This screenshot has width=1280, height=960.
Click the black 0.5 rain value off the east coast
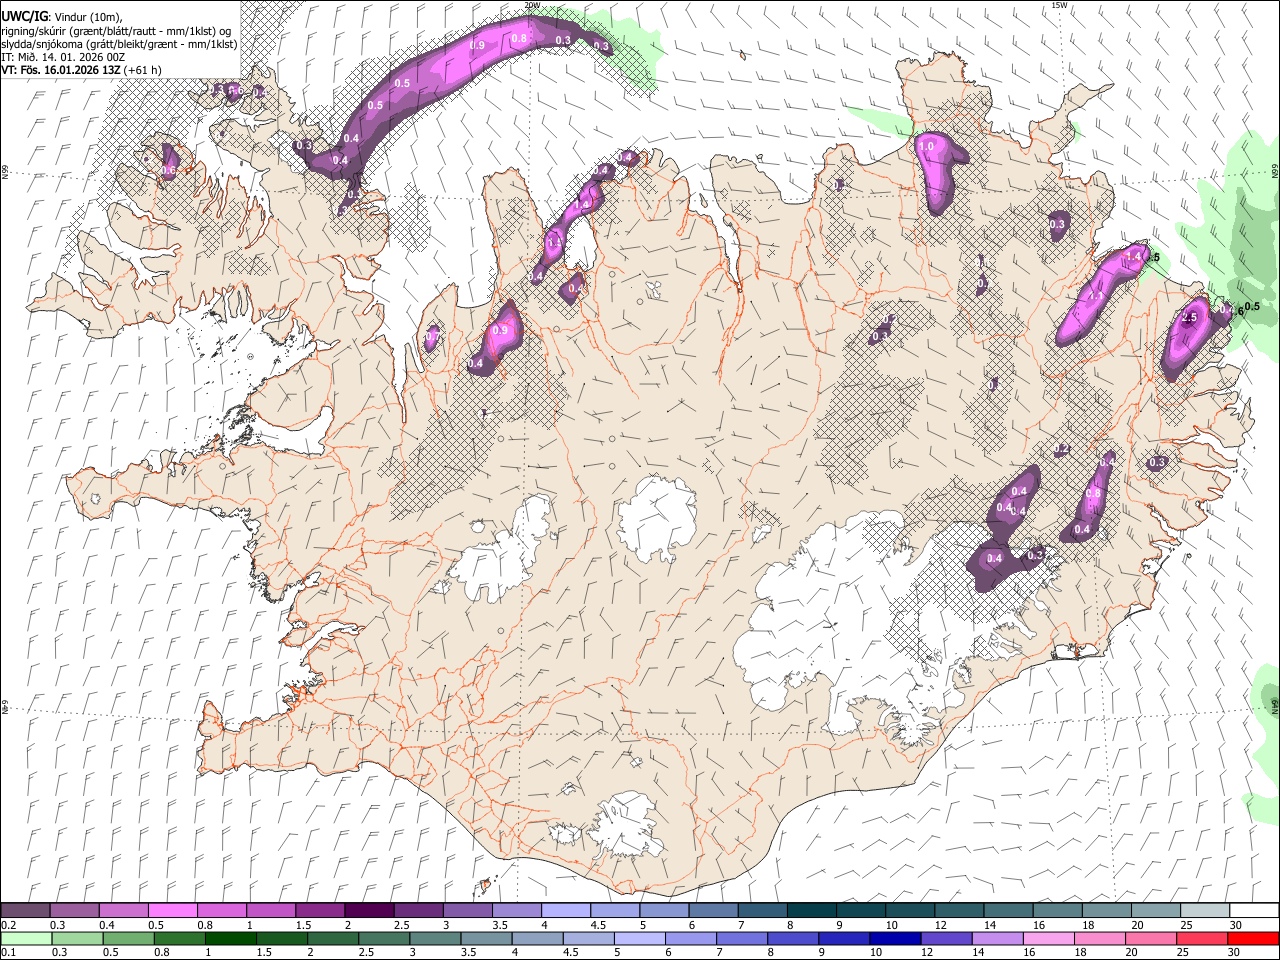tap(1252, 306)
